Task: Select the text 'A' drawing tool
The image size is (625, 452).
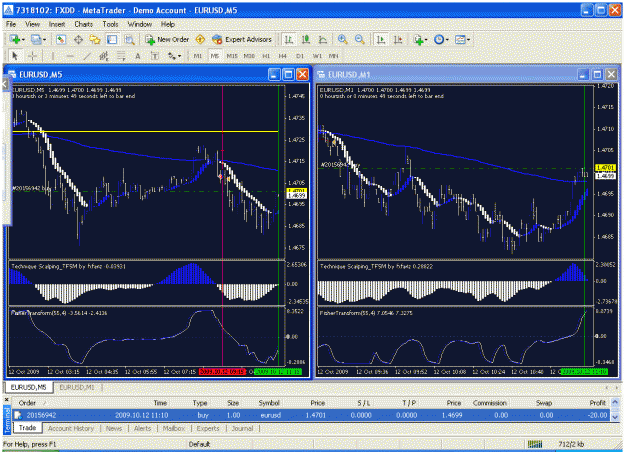Action: pos(138,56)
